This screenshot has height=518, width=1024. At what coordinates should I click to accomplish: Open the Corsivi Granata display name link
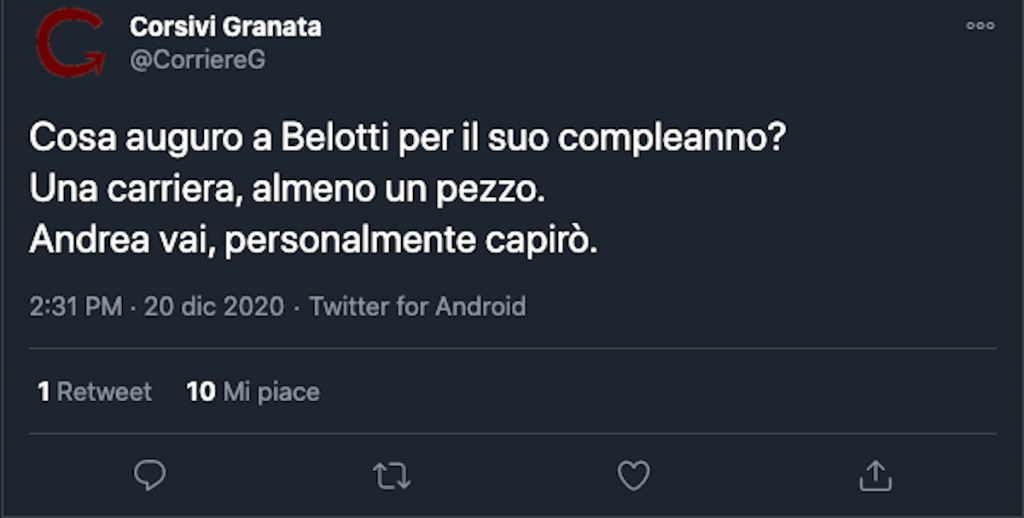pyautogui.click(x=225, y=27)
